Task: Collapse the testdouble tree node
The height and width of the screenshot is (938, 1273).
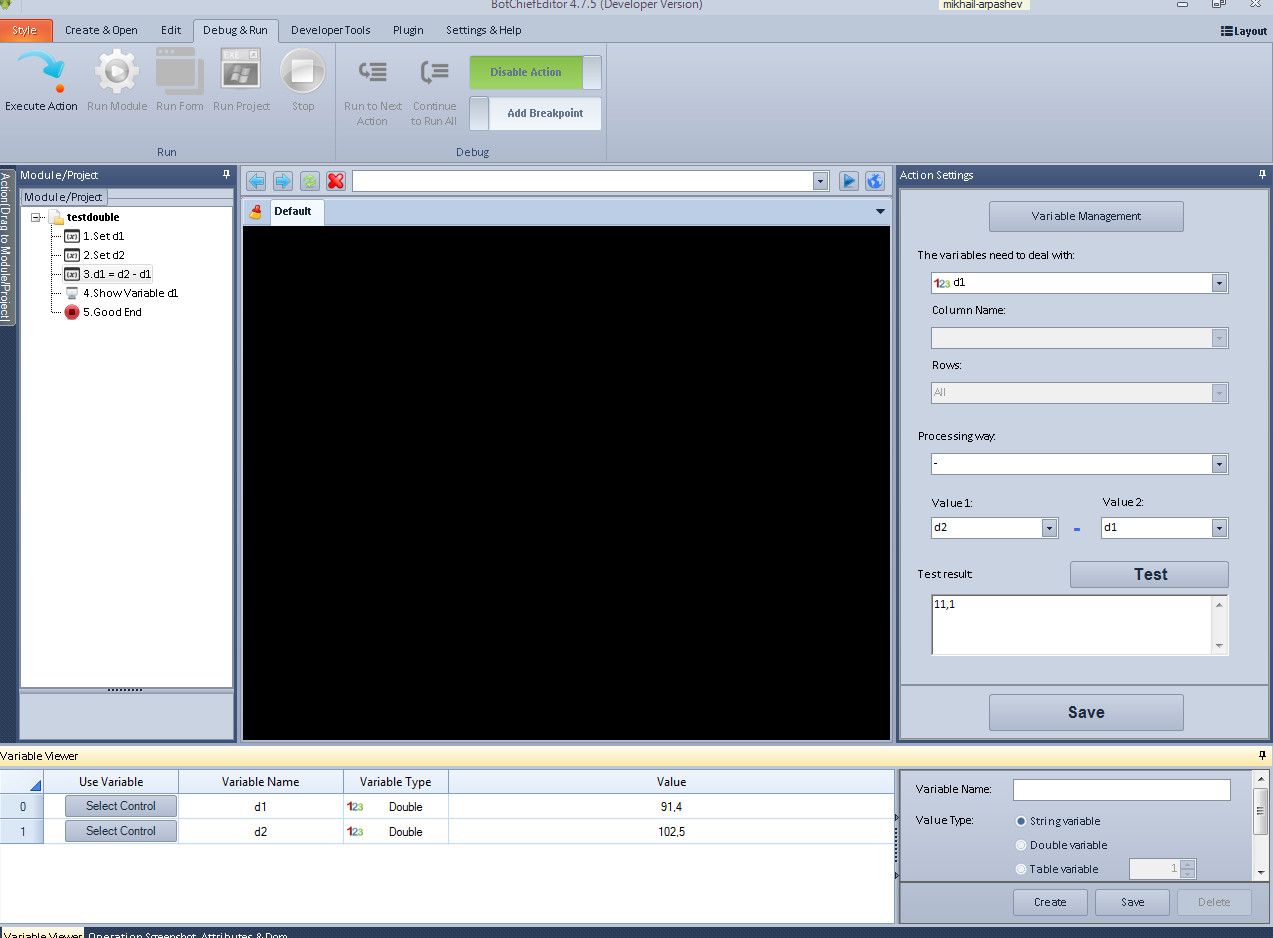Action: coord(37,217)
